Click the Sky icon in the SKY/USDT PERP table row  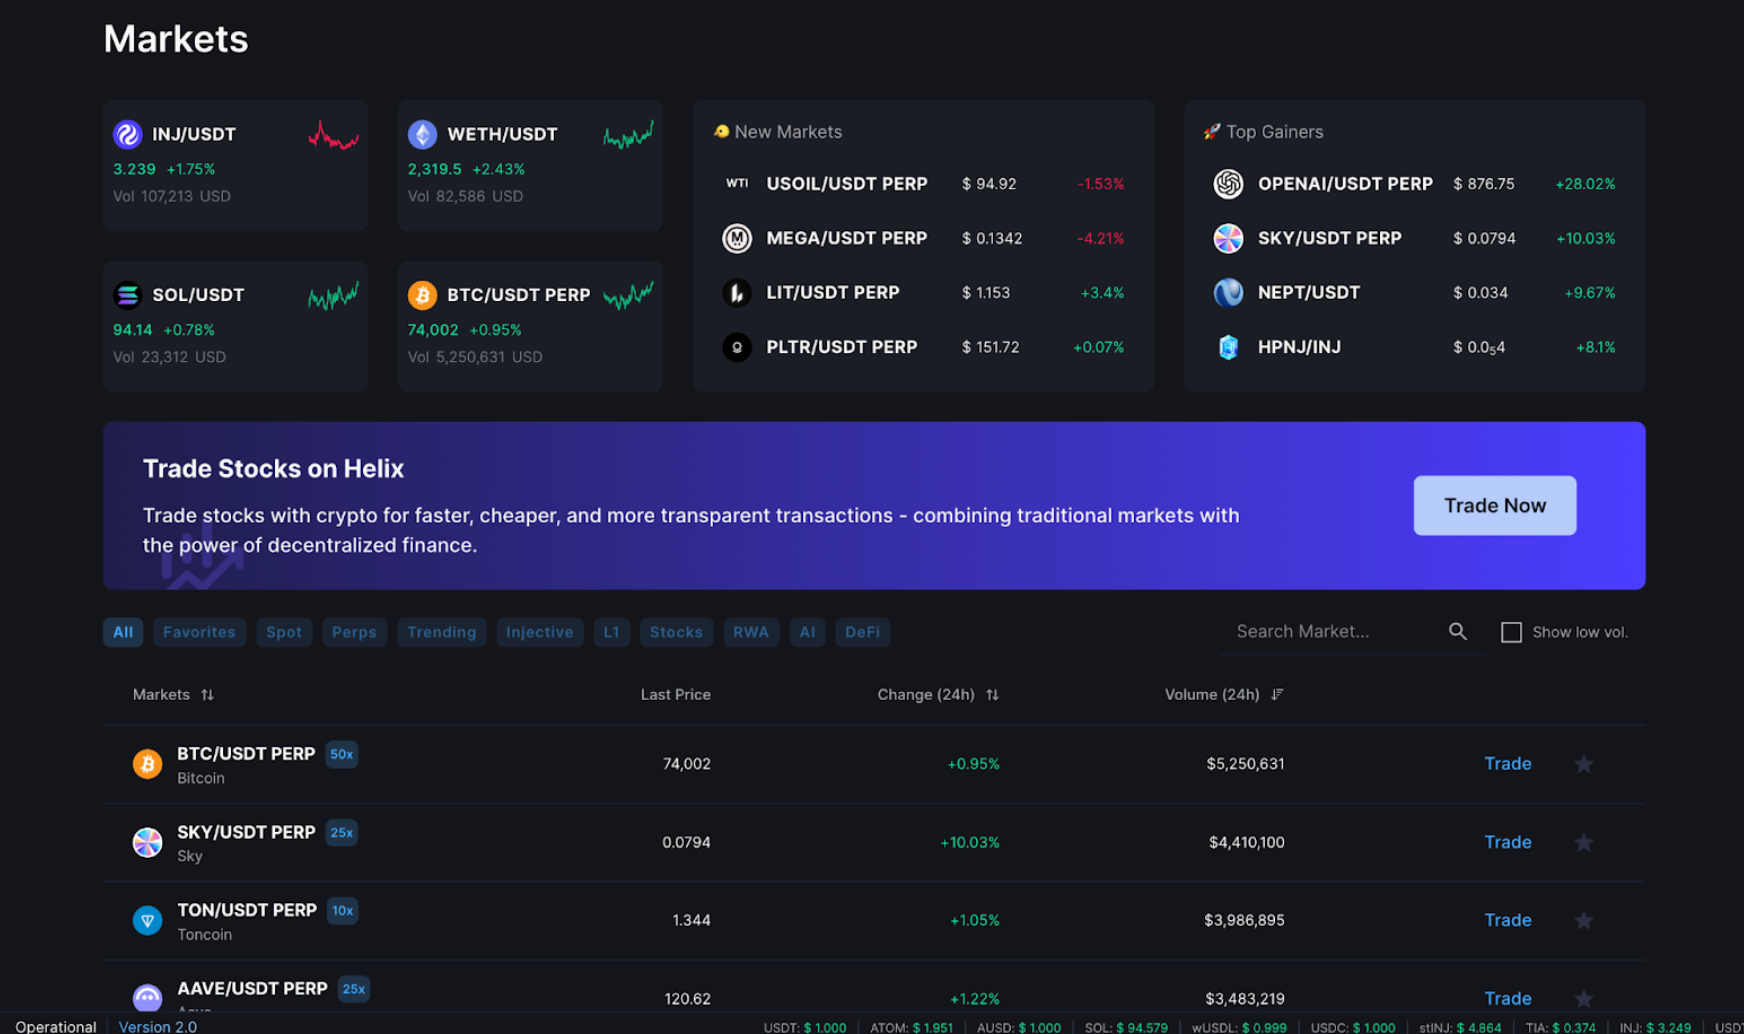coord(147,842)
